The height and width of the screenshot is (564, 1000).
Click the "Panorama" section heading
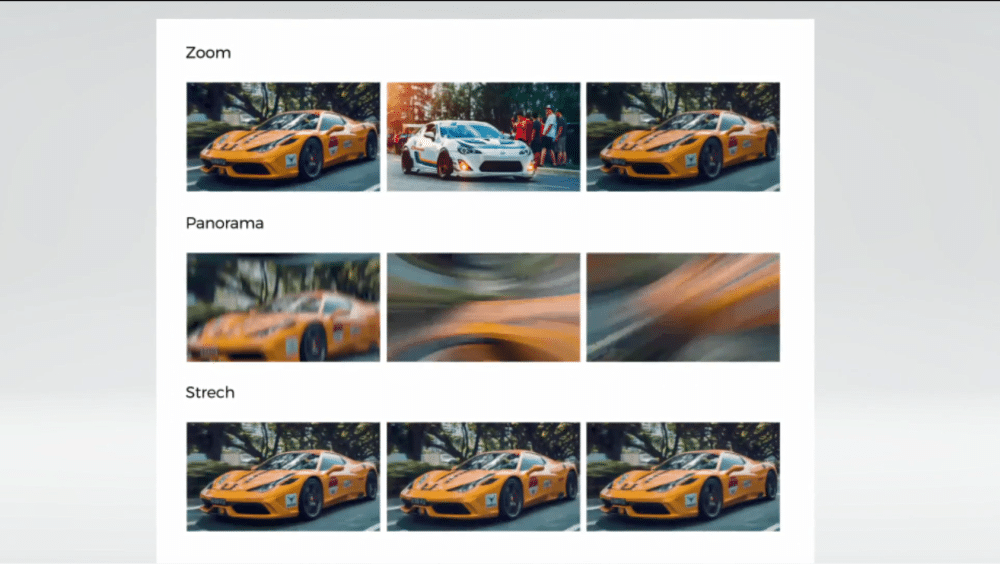(224, 223)
